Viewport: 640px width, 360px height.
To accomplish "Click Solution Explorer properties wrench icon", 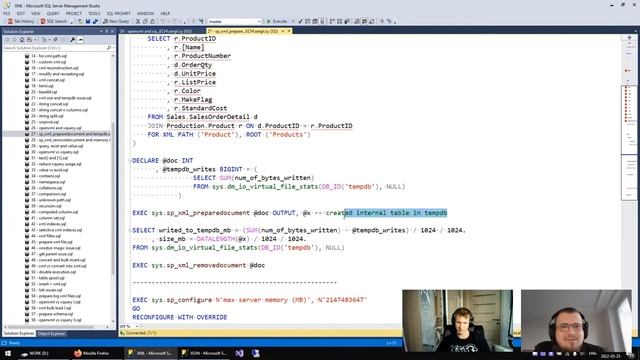I will click(x=73, y=40).
